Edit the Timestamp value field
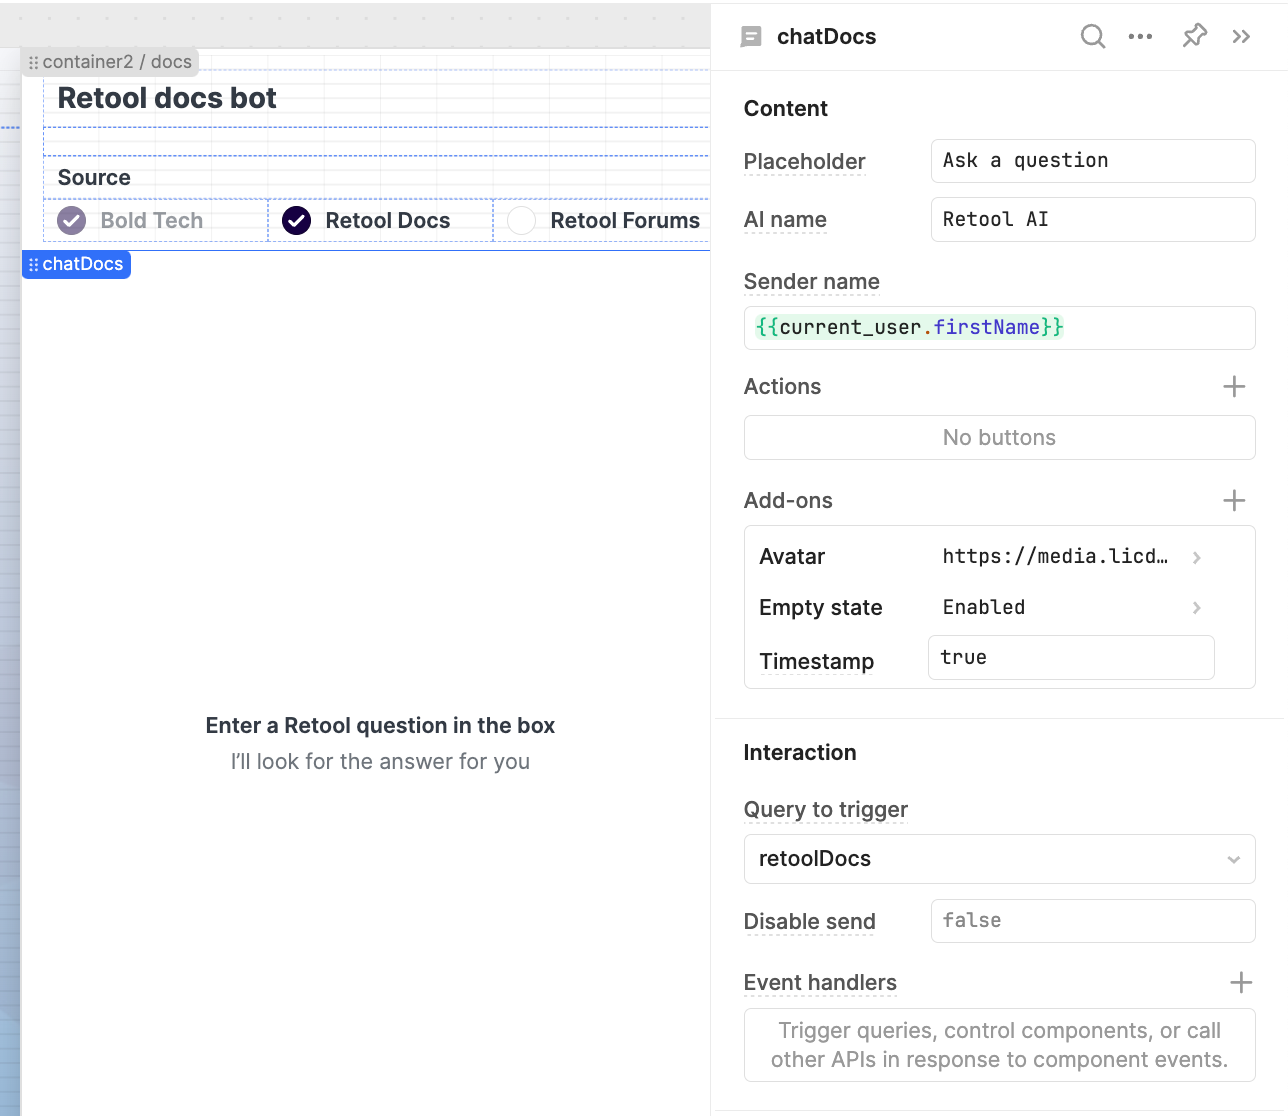Image resolution: width=1288 pixels, height=1116 pixels. pyautogui.click(x=1071, y=658)
